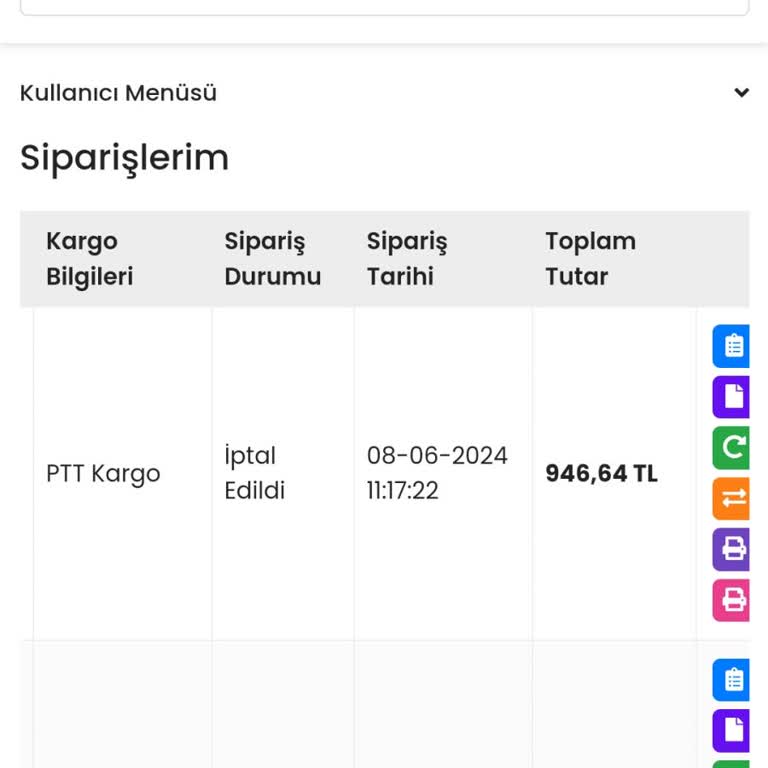Click the Siparişlerim page heading

pyautogui.click(x=124, y=158)
